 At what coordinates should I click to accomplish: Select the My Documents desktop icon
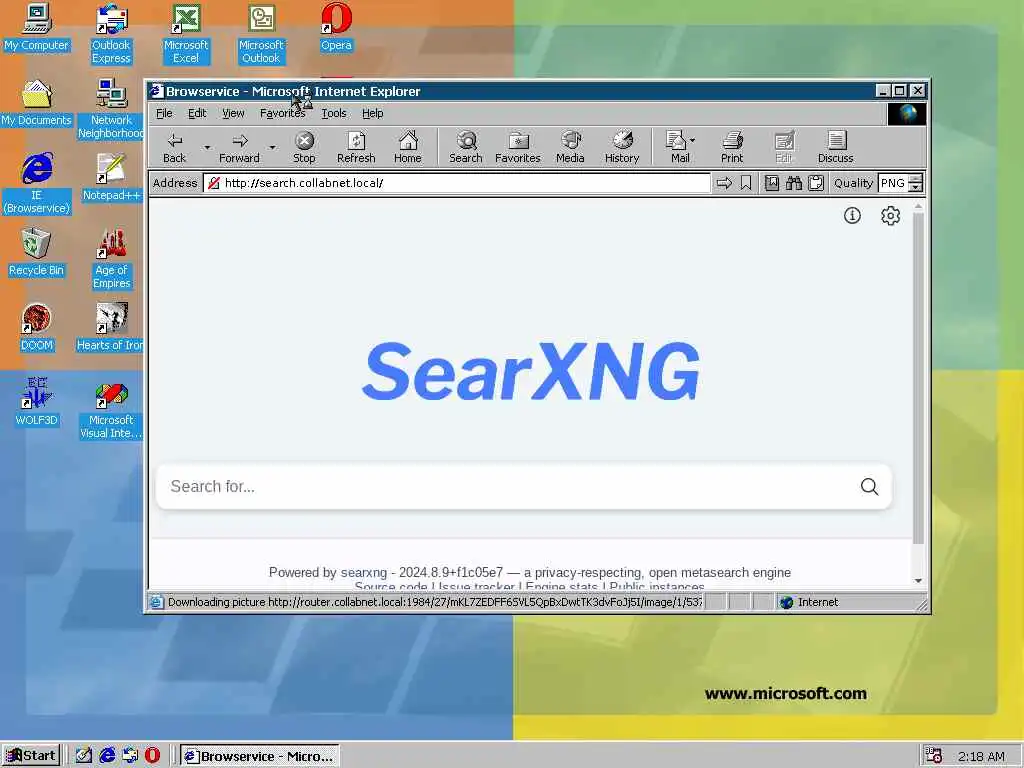point(37,103)
